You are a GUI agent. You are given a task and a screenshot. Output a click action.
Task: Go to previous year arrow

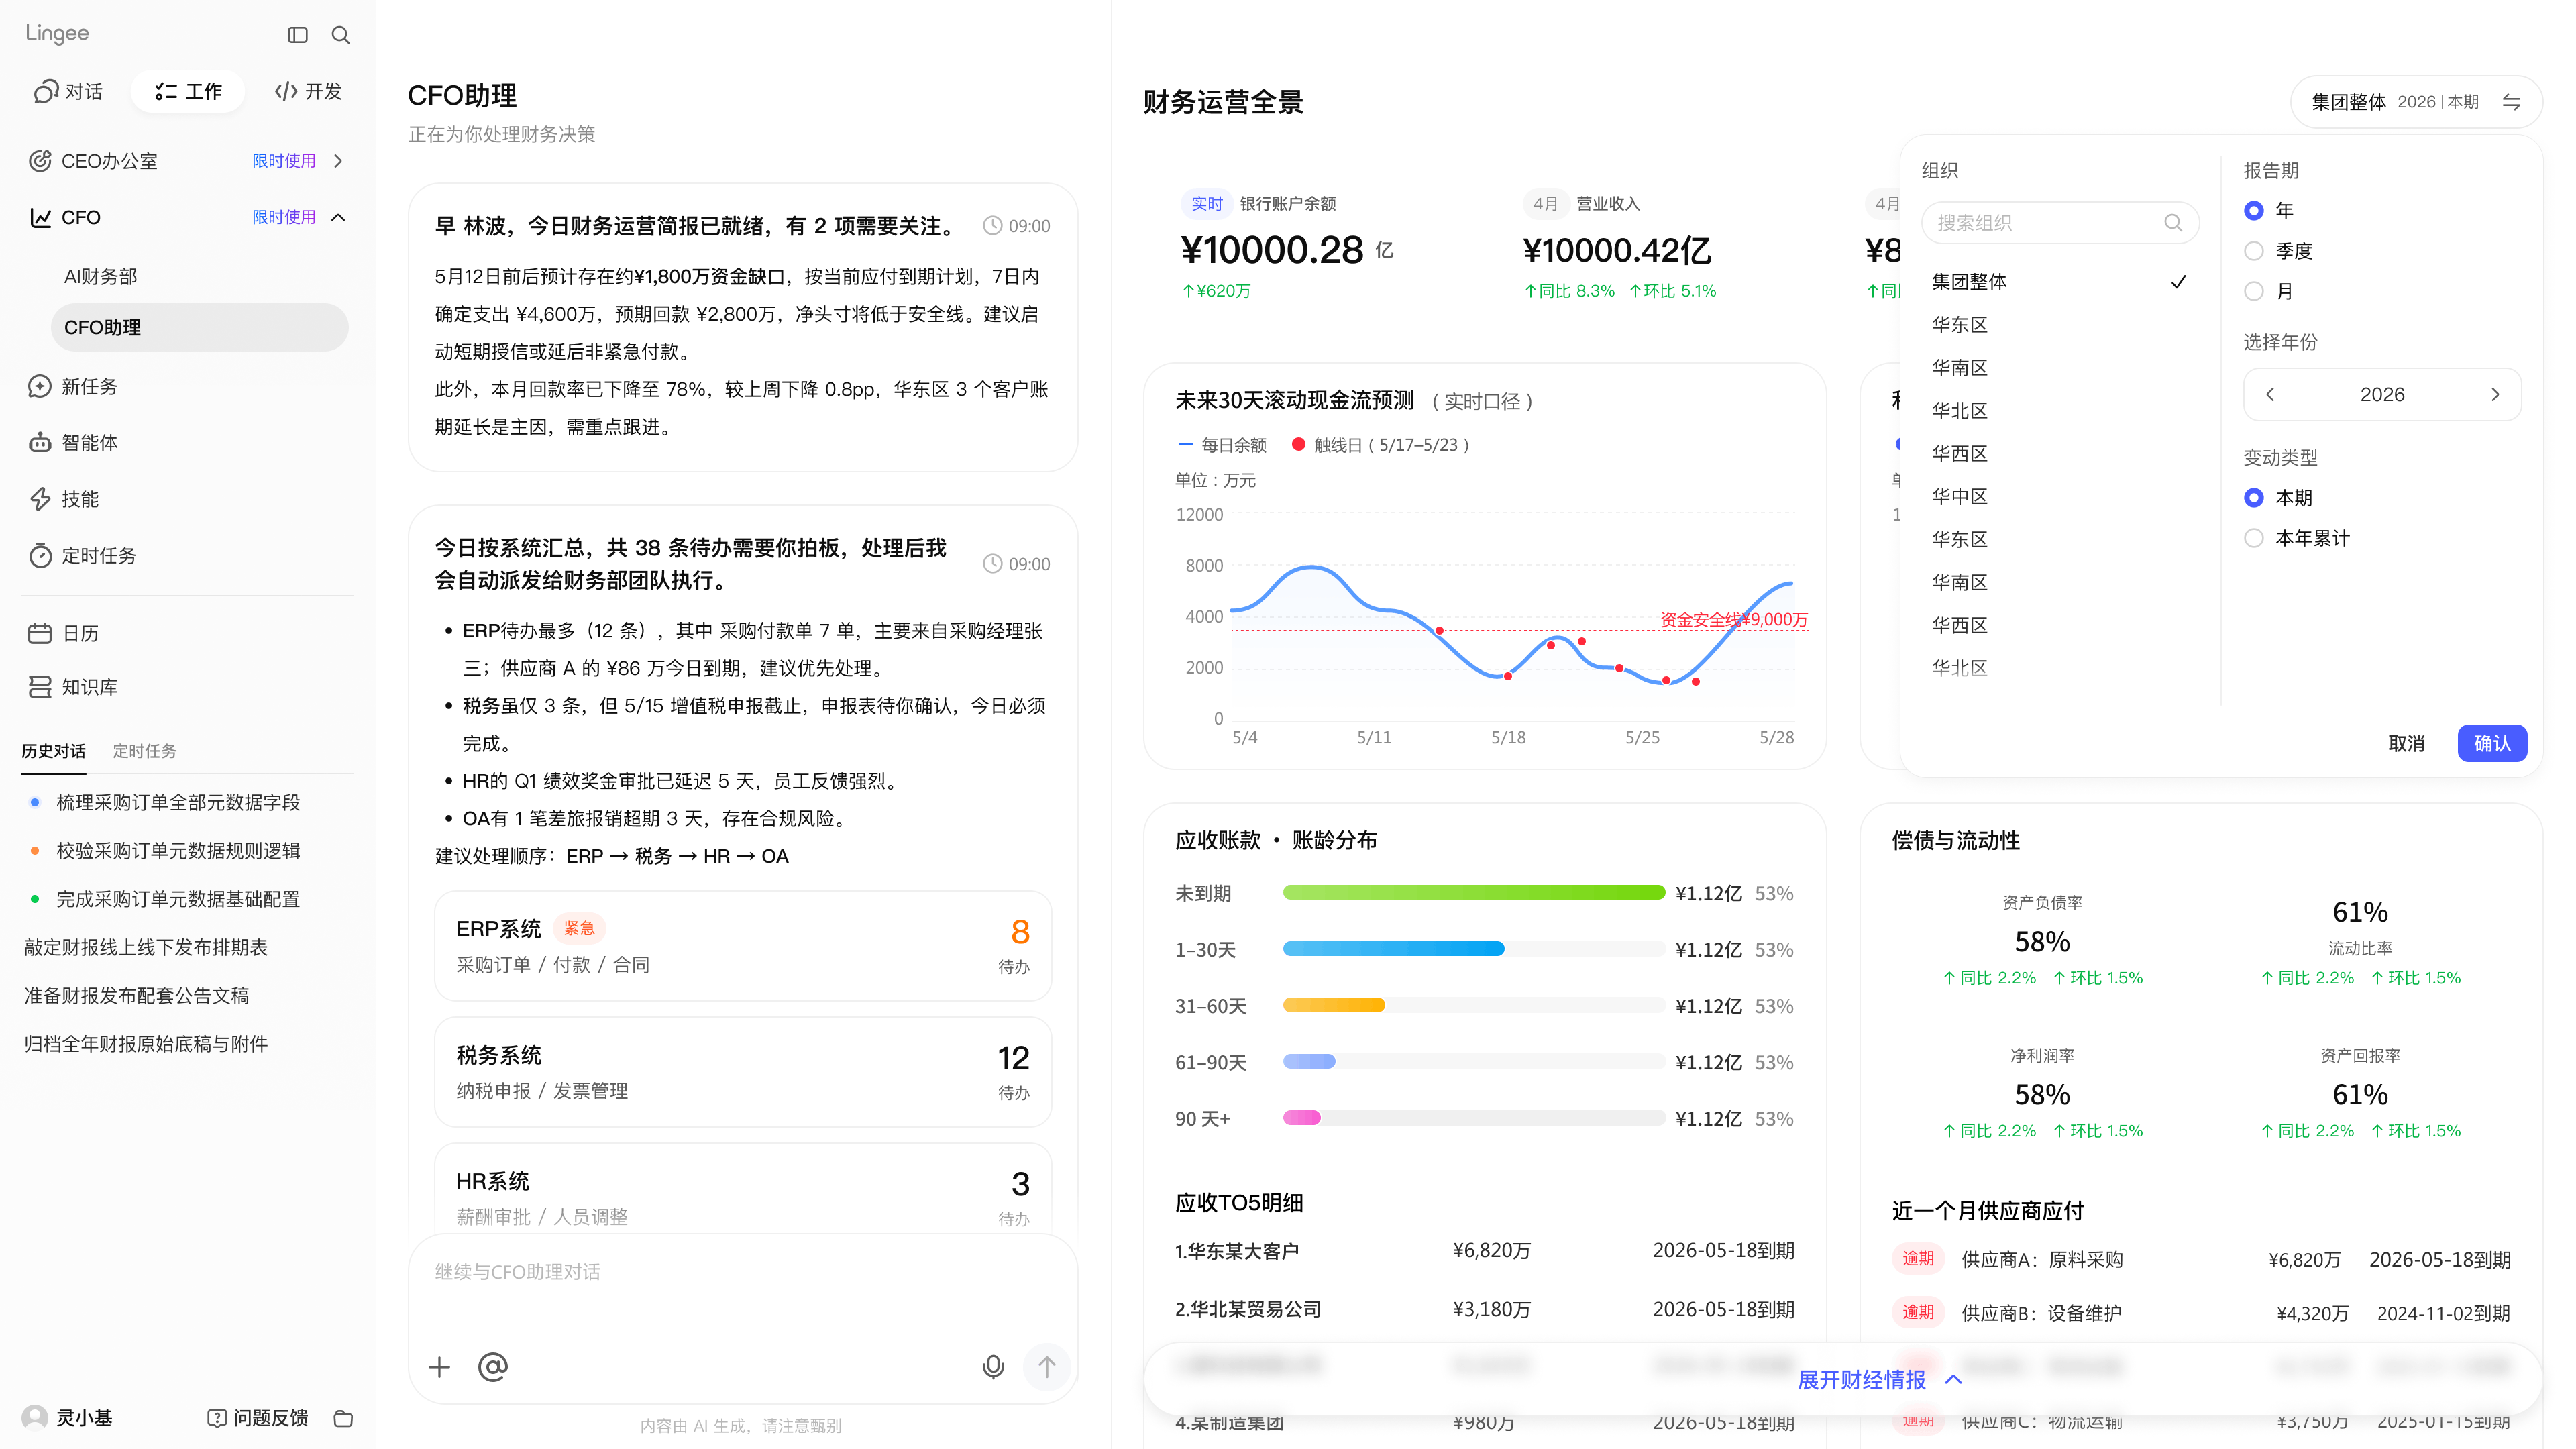tap(2270, 394)
